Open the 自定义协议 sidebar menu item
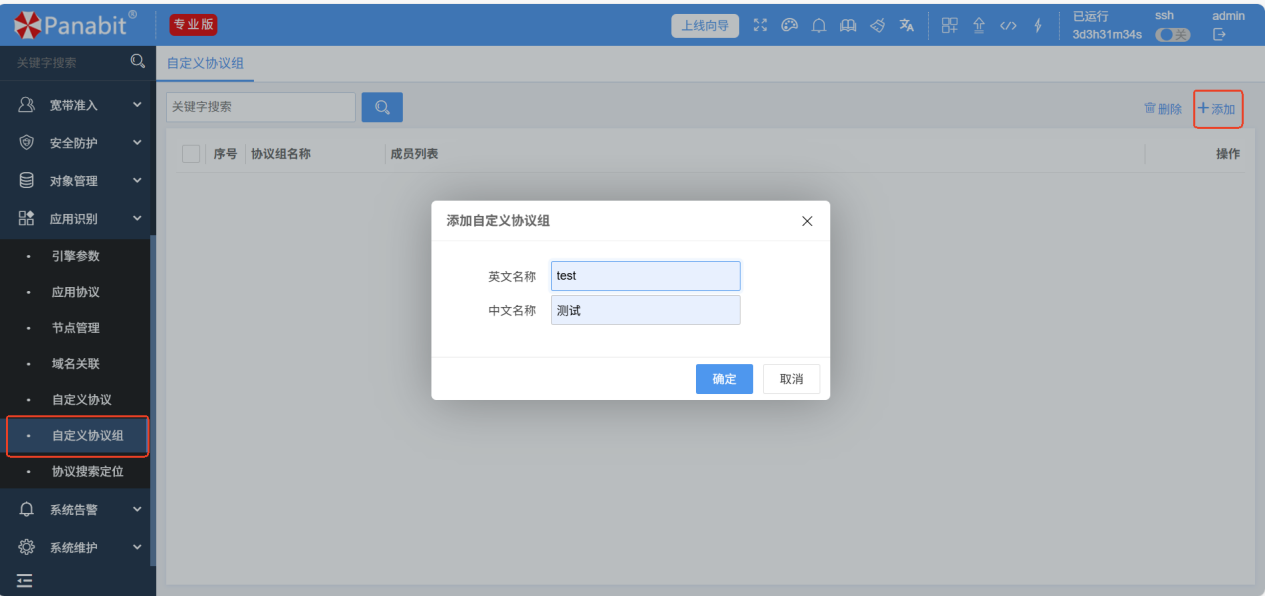The height and width of the screenshot is (596, 1265). [82, 400]
